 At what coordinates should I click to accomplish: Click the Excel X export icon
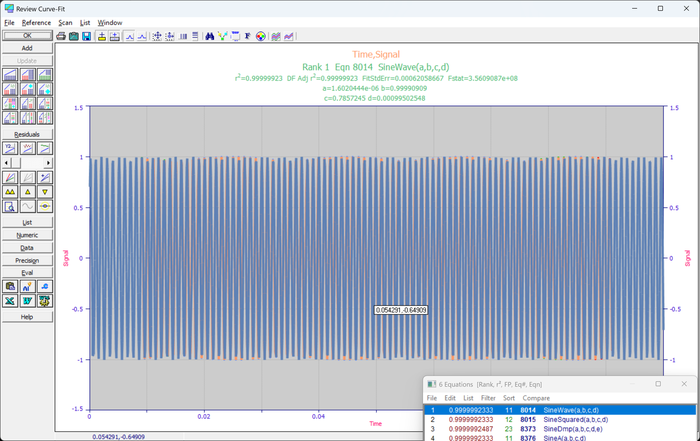(x=10, y=301)
